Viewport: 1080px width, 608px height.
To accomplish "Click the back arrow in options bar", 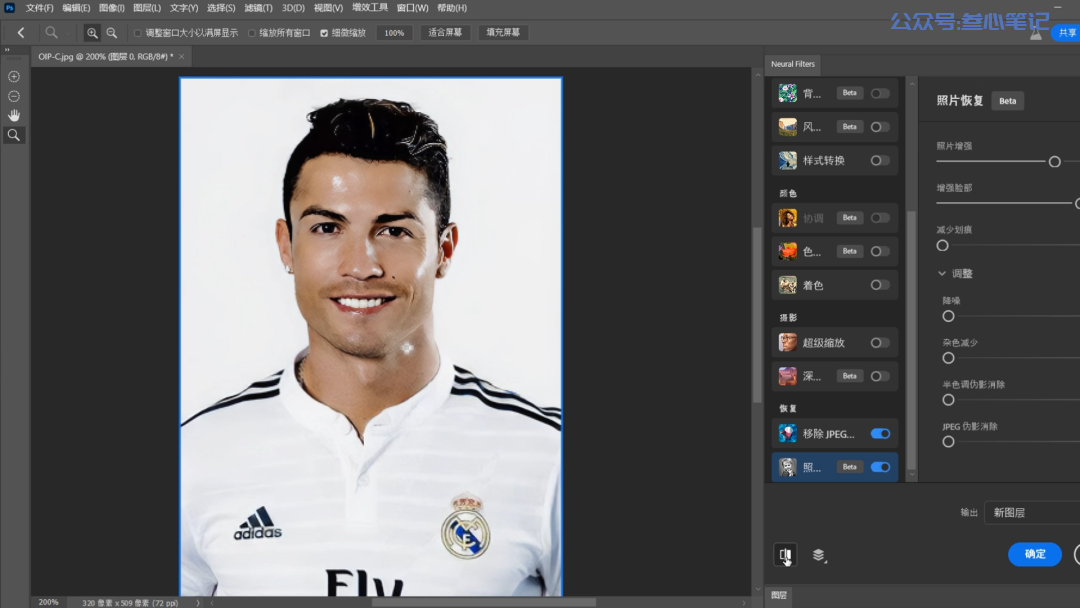I will 21,33.
